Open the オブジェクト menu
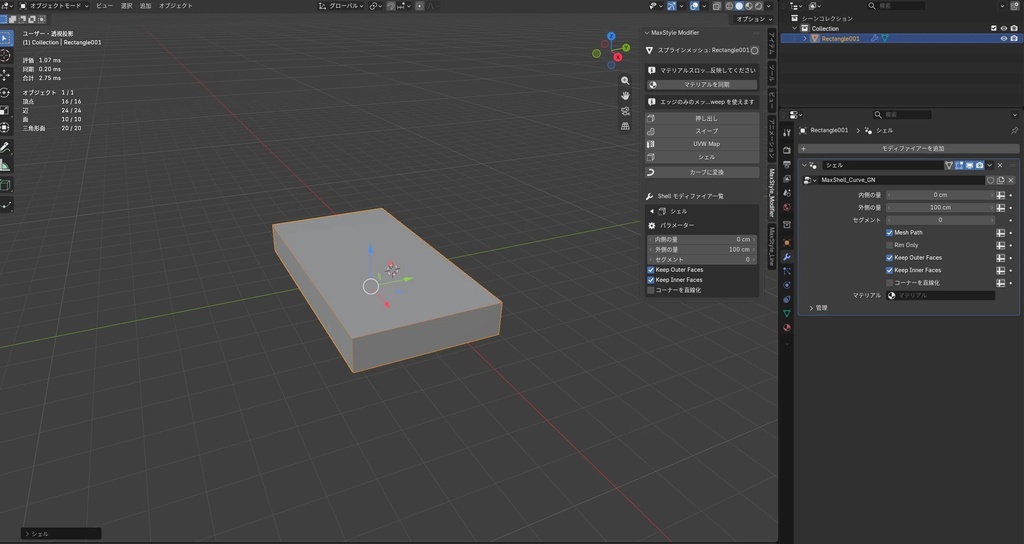This screenshot has width=1024, height=544. (x=176, y=6)
